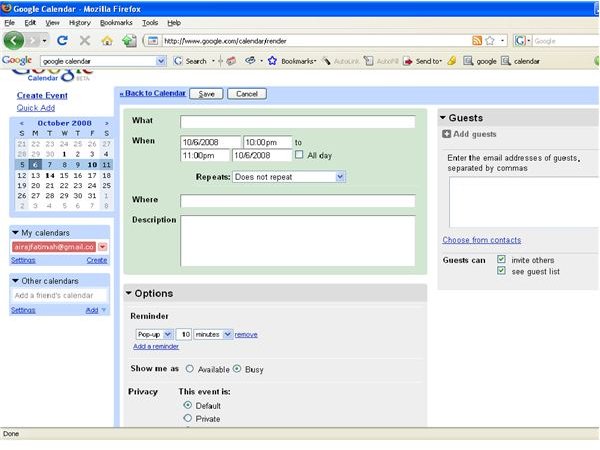This screenshot has height=450, width=600.
Task: Open the File menu
Action: (x=10, y=23)
